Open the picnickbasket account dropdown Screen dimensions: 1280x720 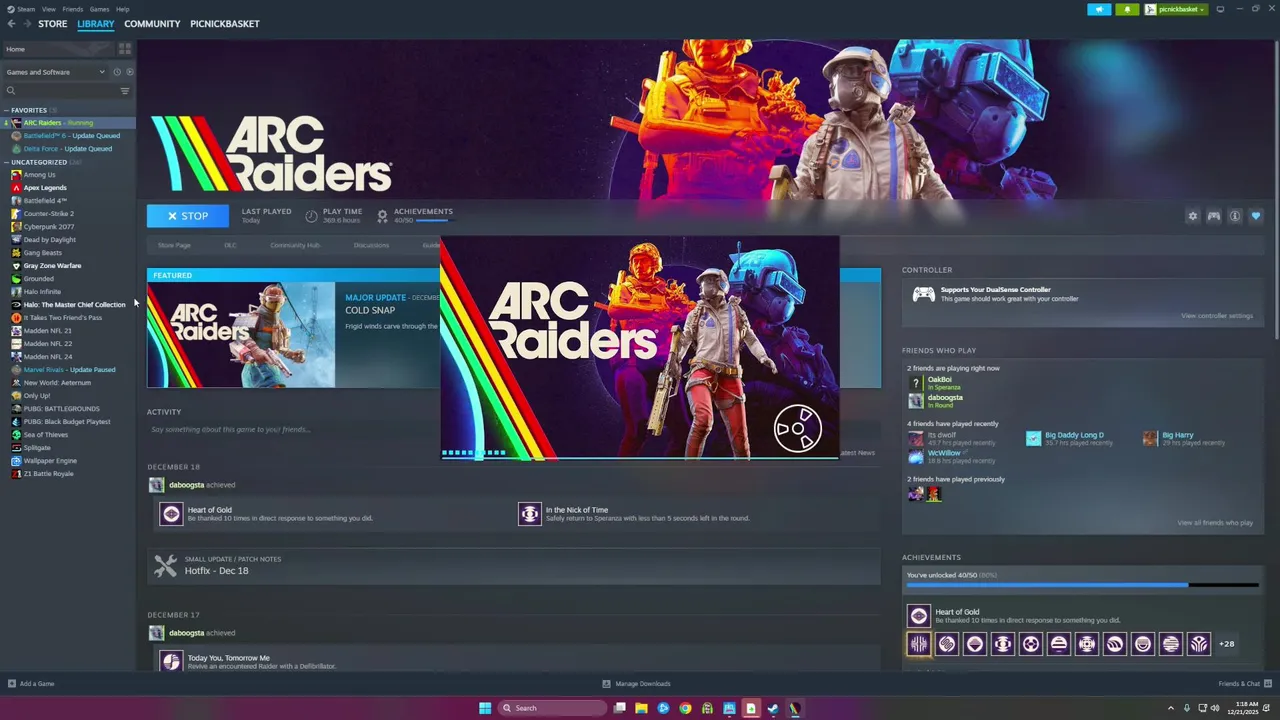[1176, 9]
